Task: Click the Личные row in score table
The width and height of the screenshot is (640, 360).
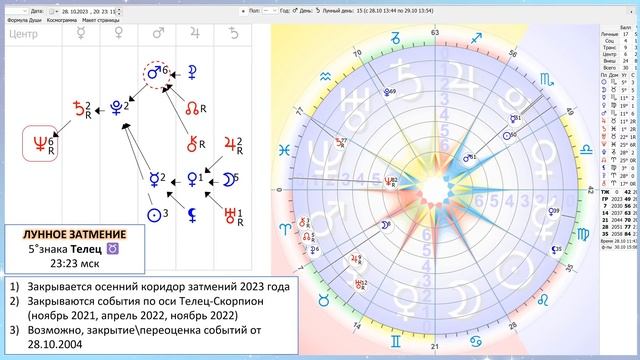Action: point(620,34)
